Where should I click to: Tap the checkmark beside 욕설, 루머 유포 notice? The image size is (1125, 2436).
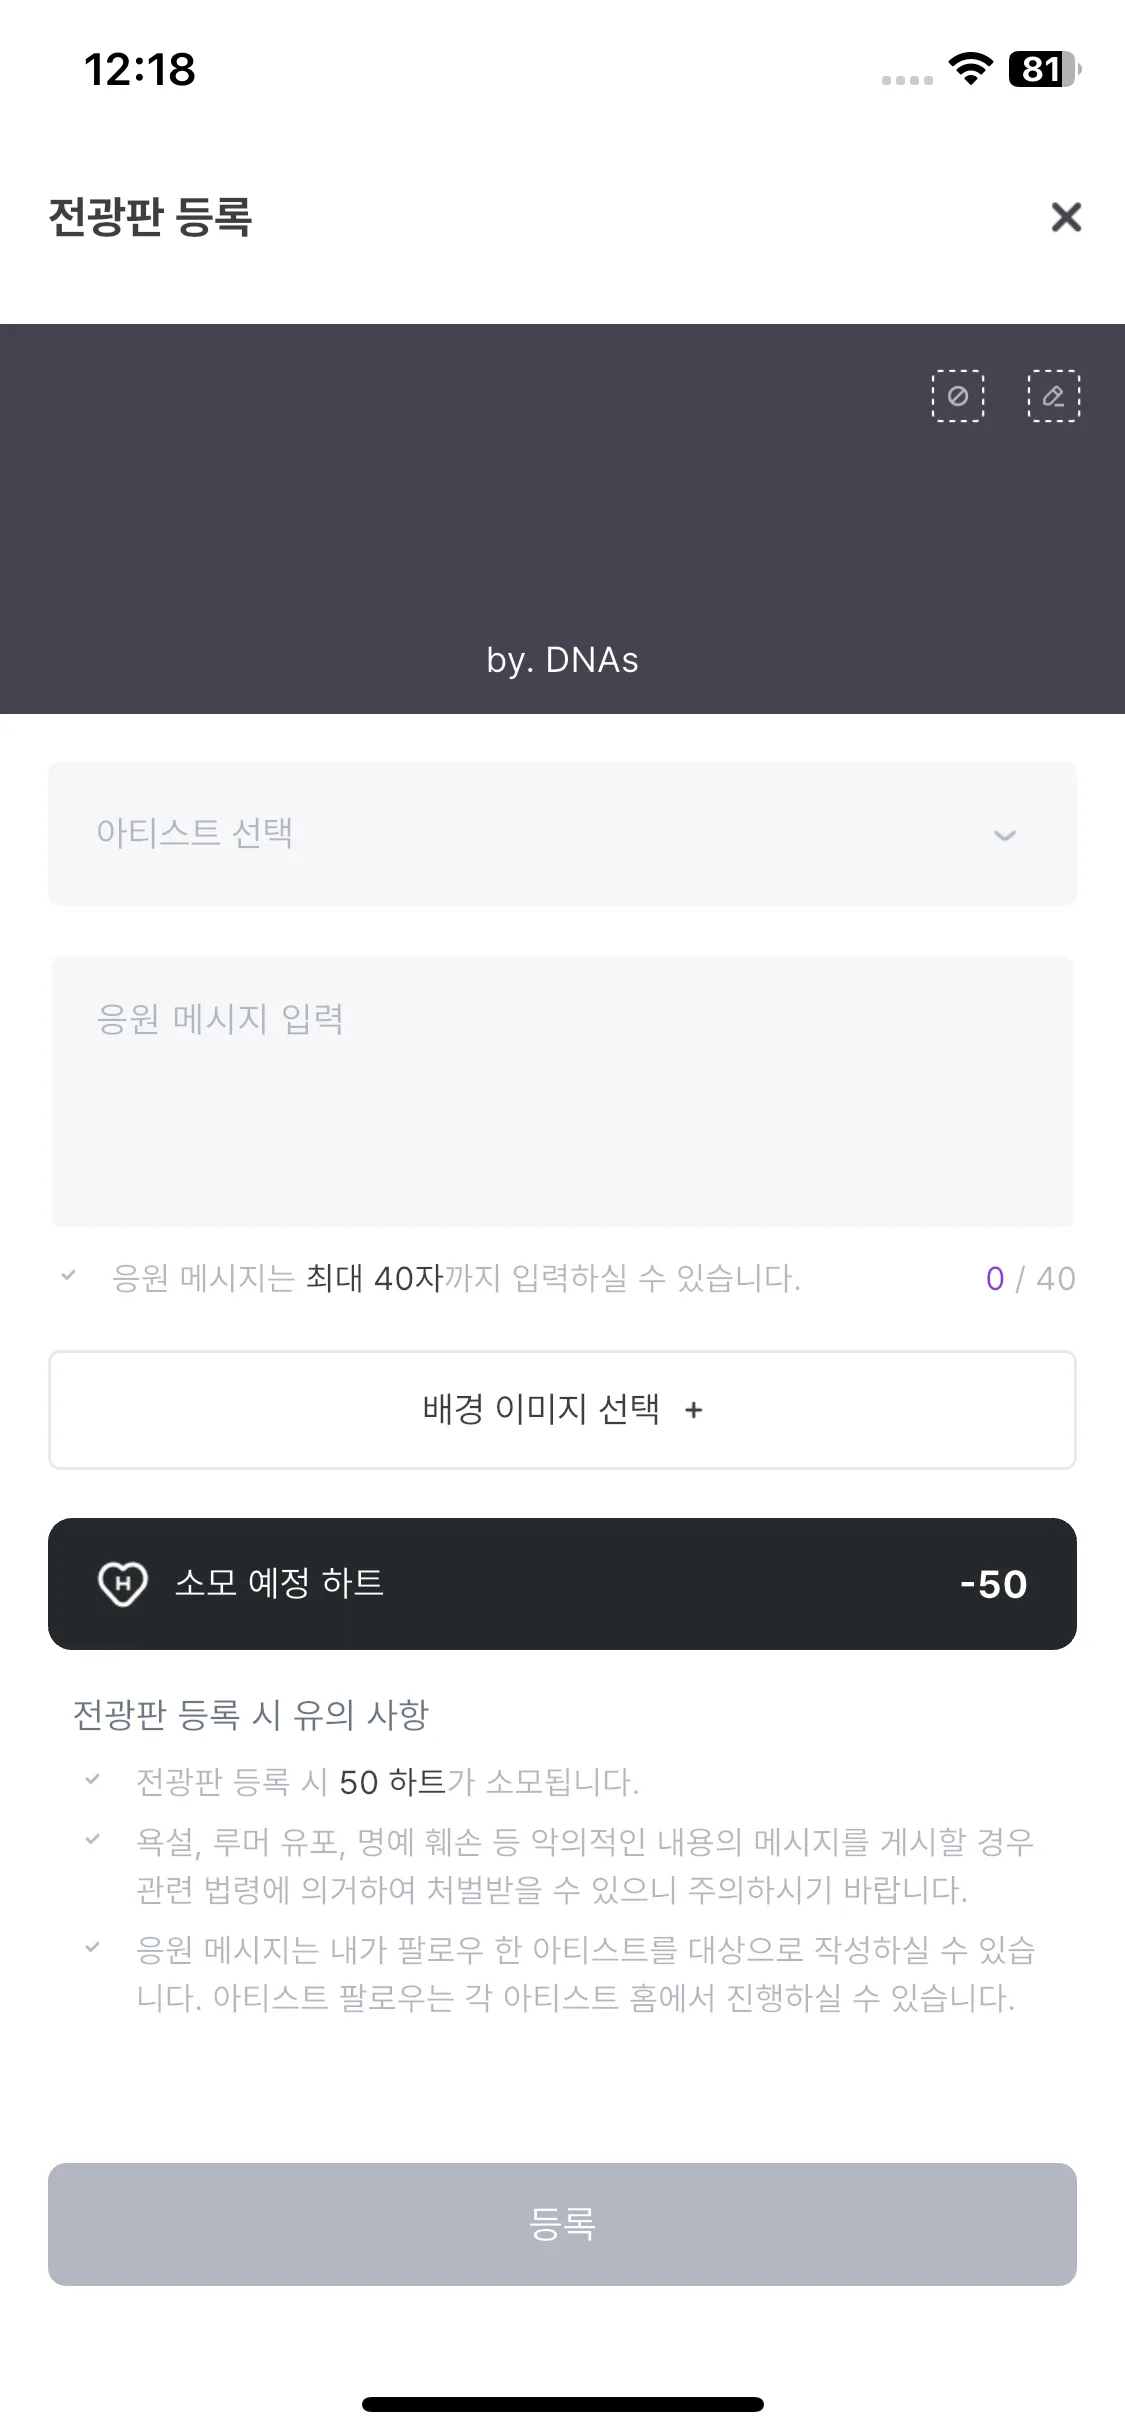(92, 1839)
